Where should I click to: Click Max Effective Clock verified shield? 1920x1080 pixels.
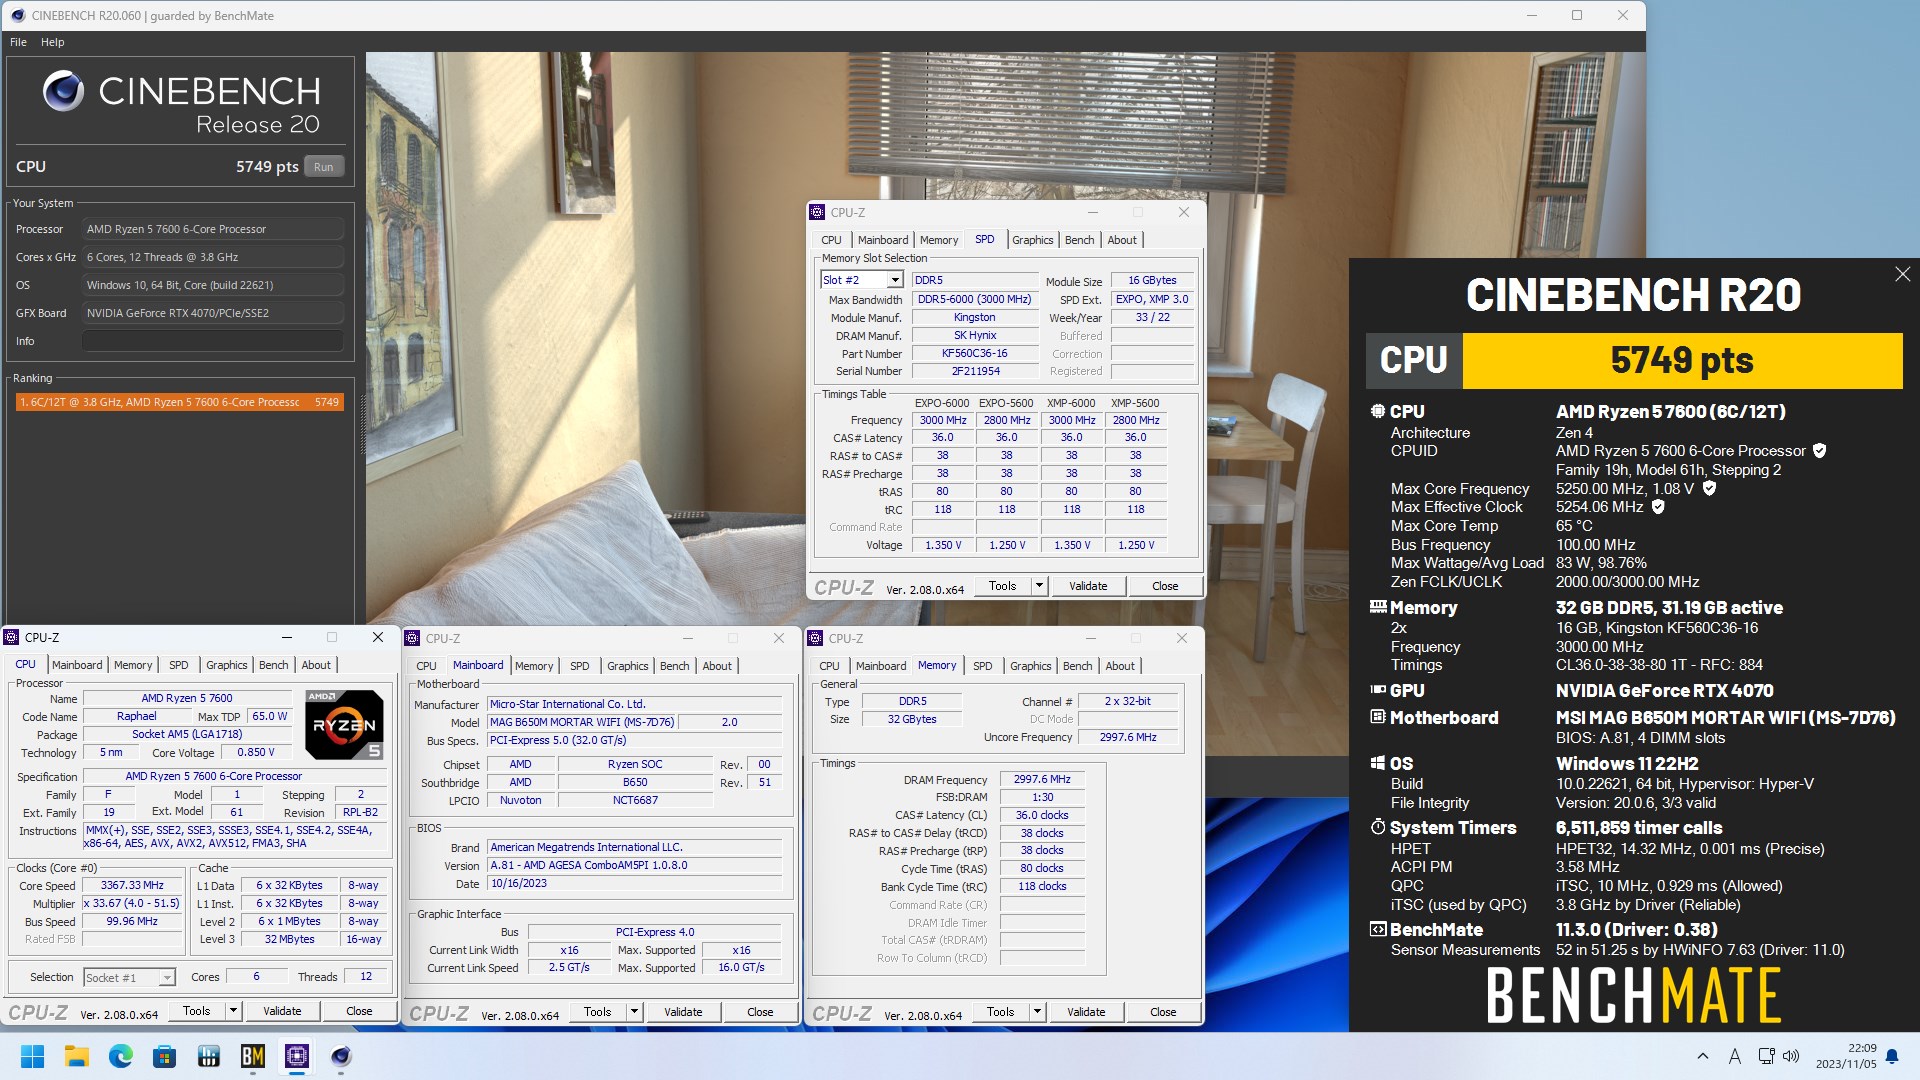click(x=1658, y=507)
